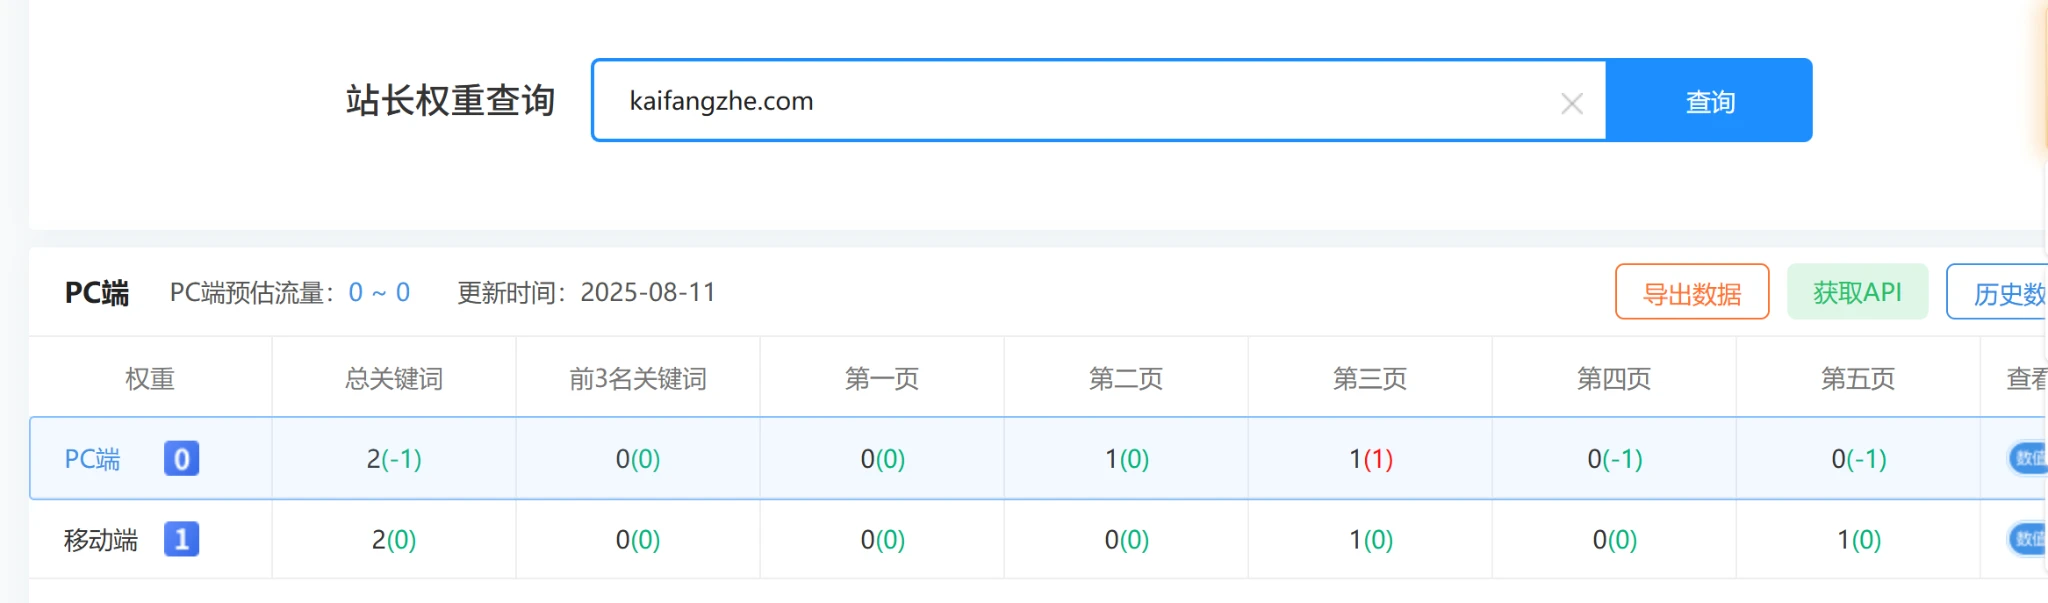Viewport: 2048px width, 603px height.
Task: Click the 权重 column header
Action: tap(150, 379)
